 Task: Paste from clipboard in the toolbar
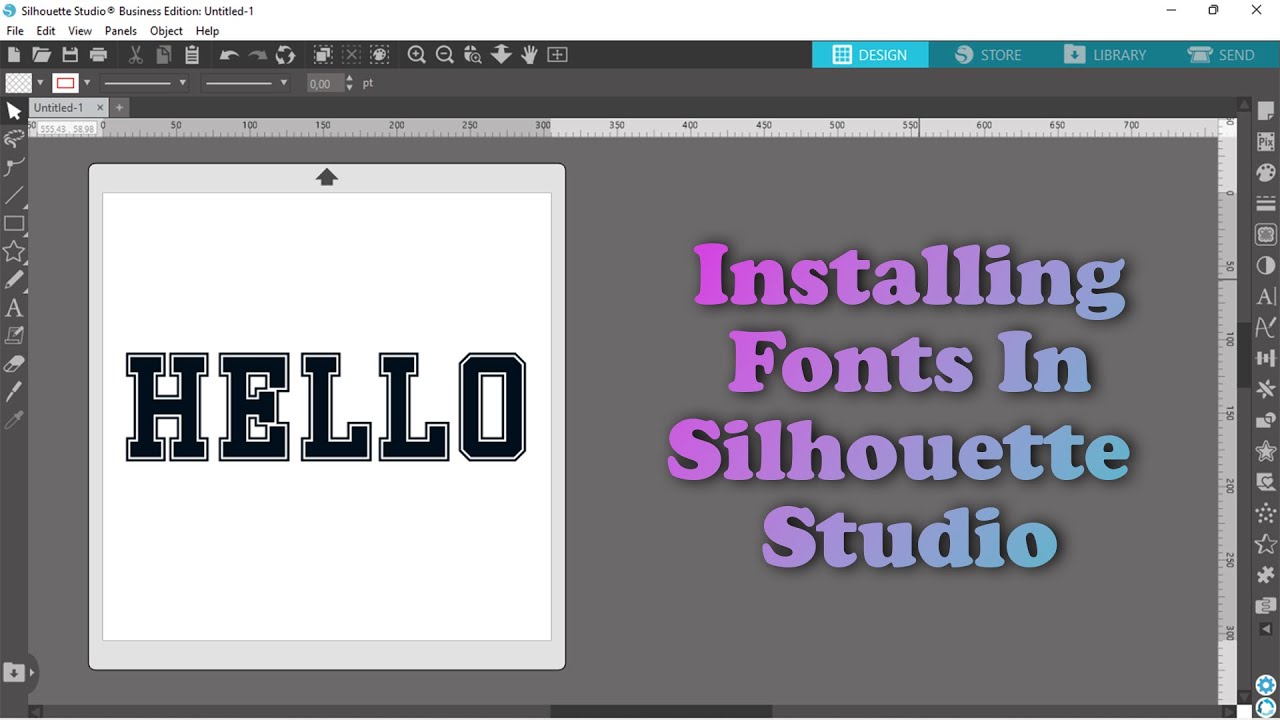(192, 55)
